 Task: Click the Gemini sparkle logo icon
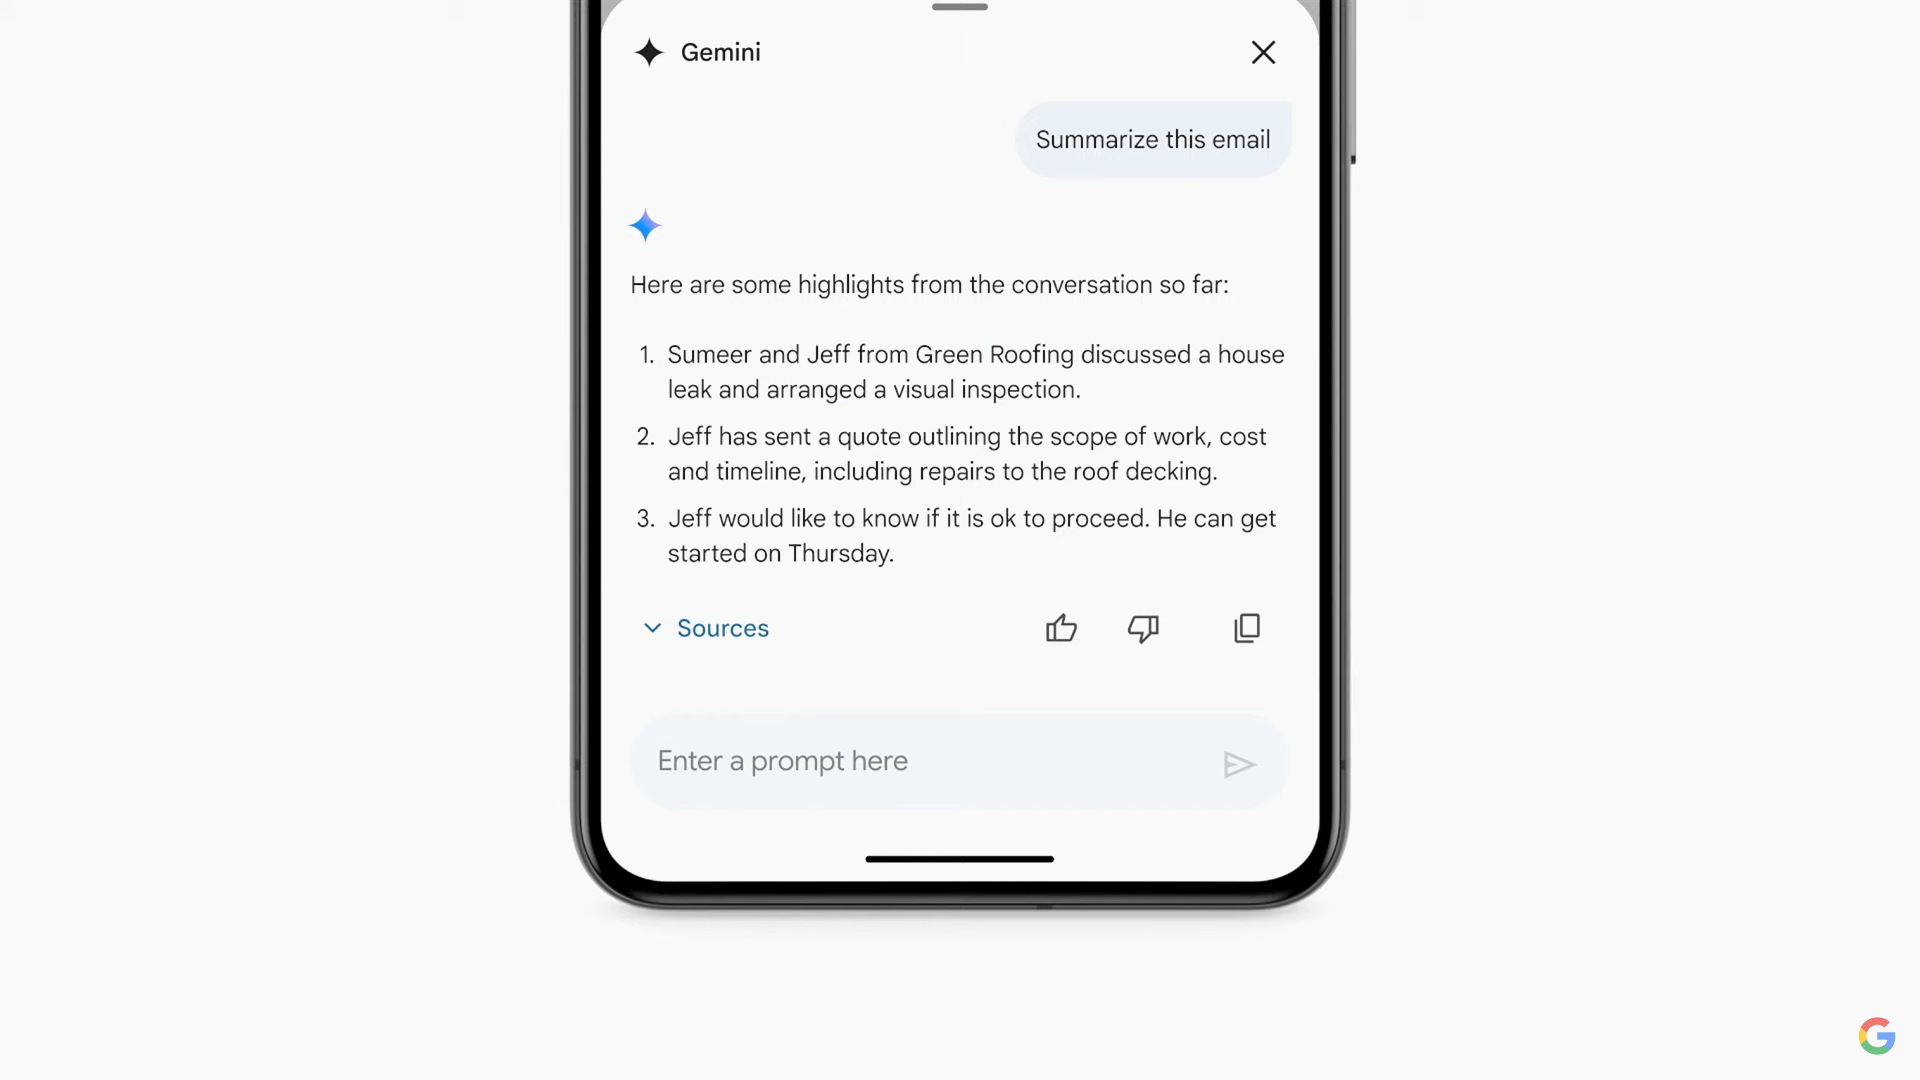[x=647, y=51]
